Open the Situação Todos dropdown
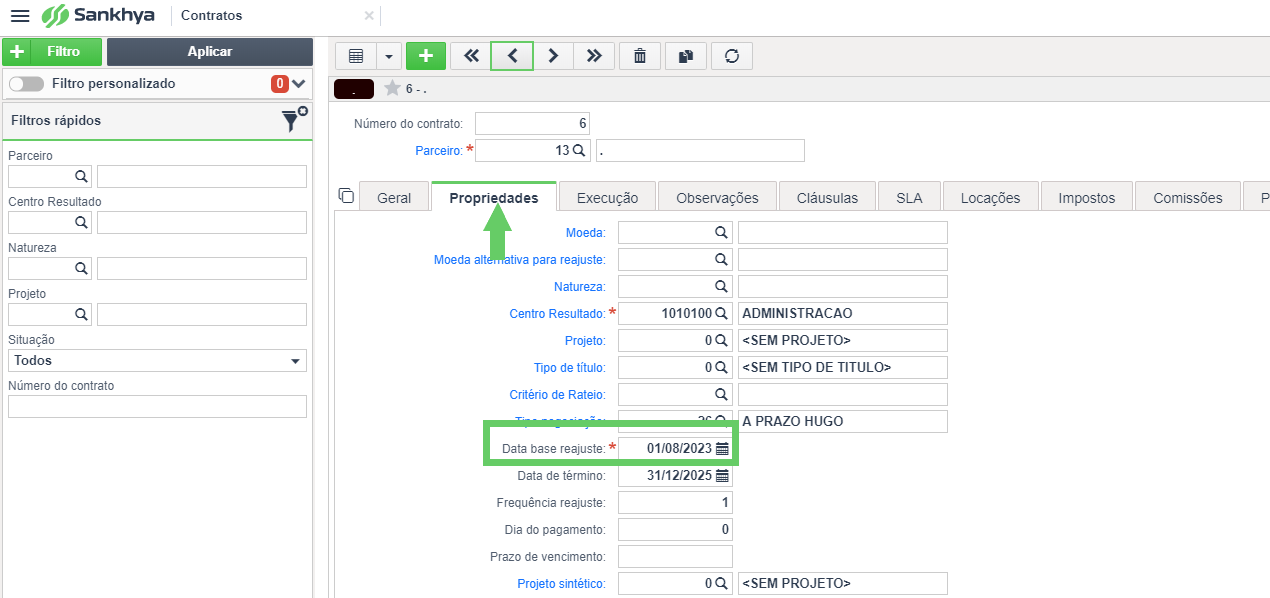This screenshot has width=1270, height=598. [x=157, y=361]
